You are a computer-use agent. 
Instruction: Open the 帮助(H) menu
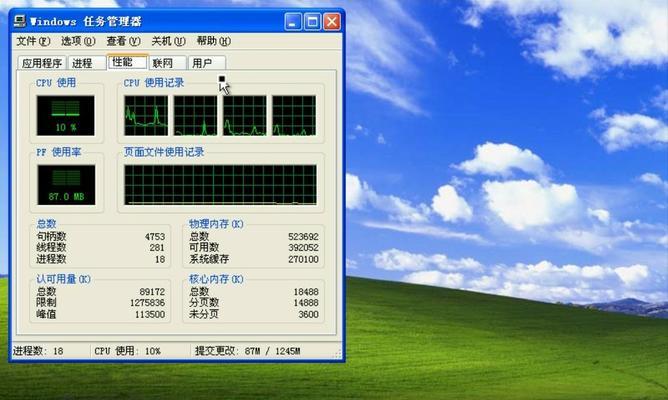pos(213,41)
